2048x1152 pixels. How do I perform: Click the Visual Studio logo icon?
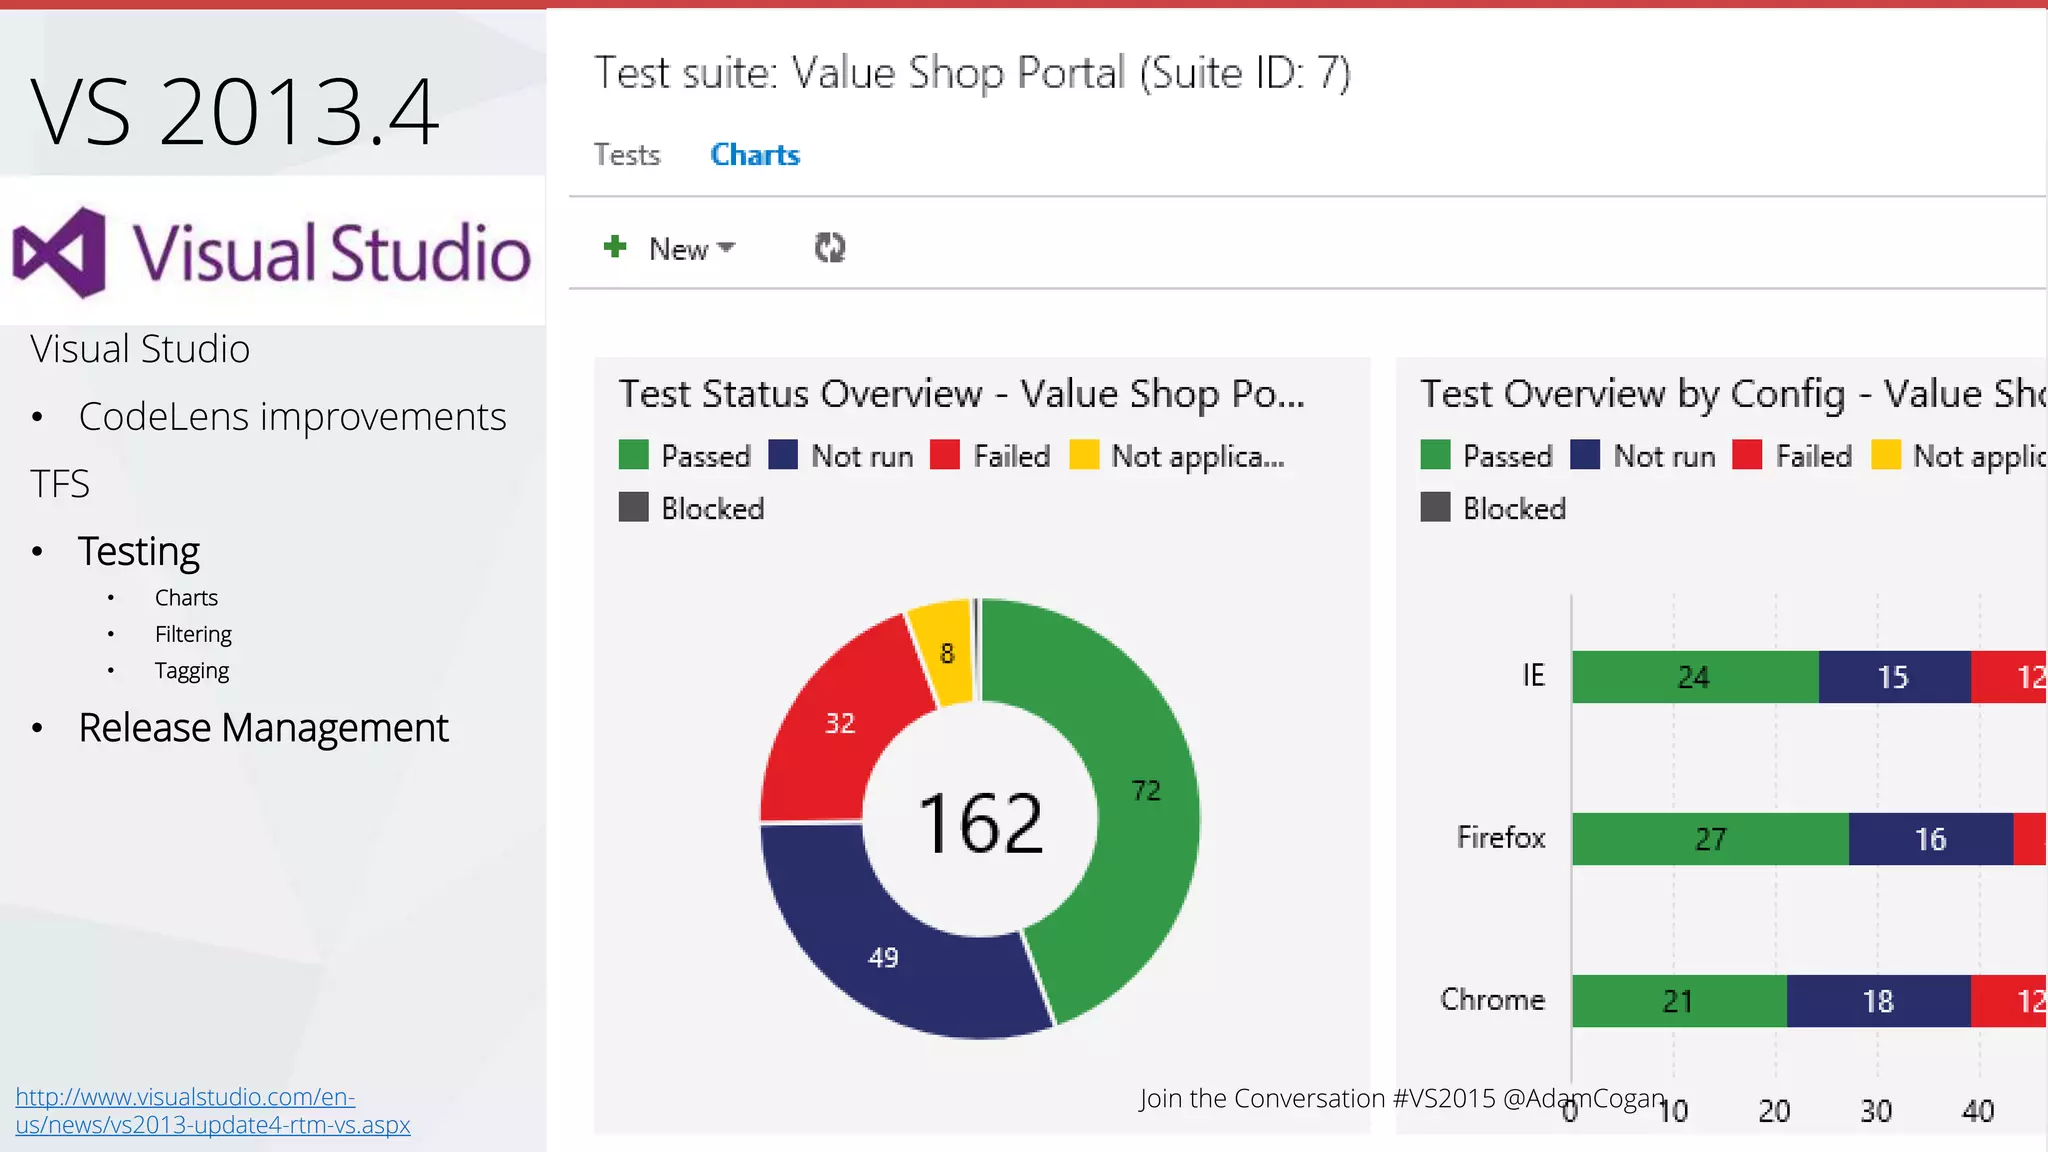[59, 253]
